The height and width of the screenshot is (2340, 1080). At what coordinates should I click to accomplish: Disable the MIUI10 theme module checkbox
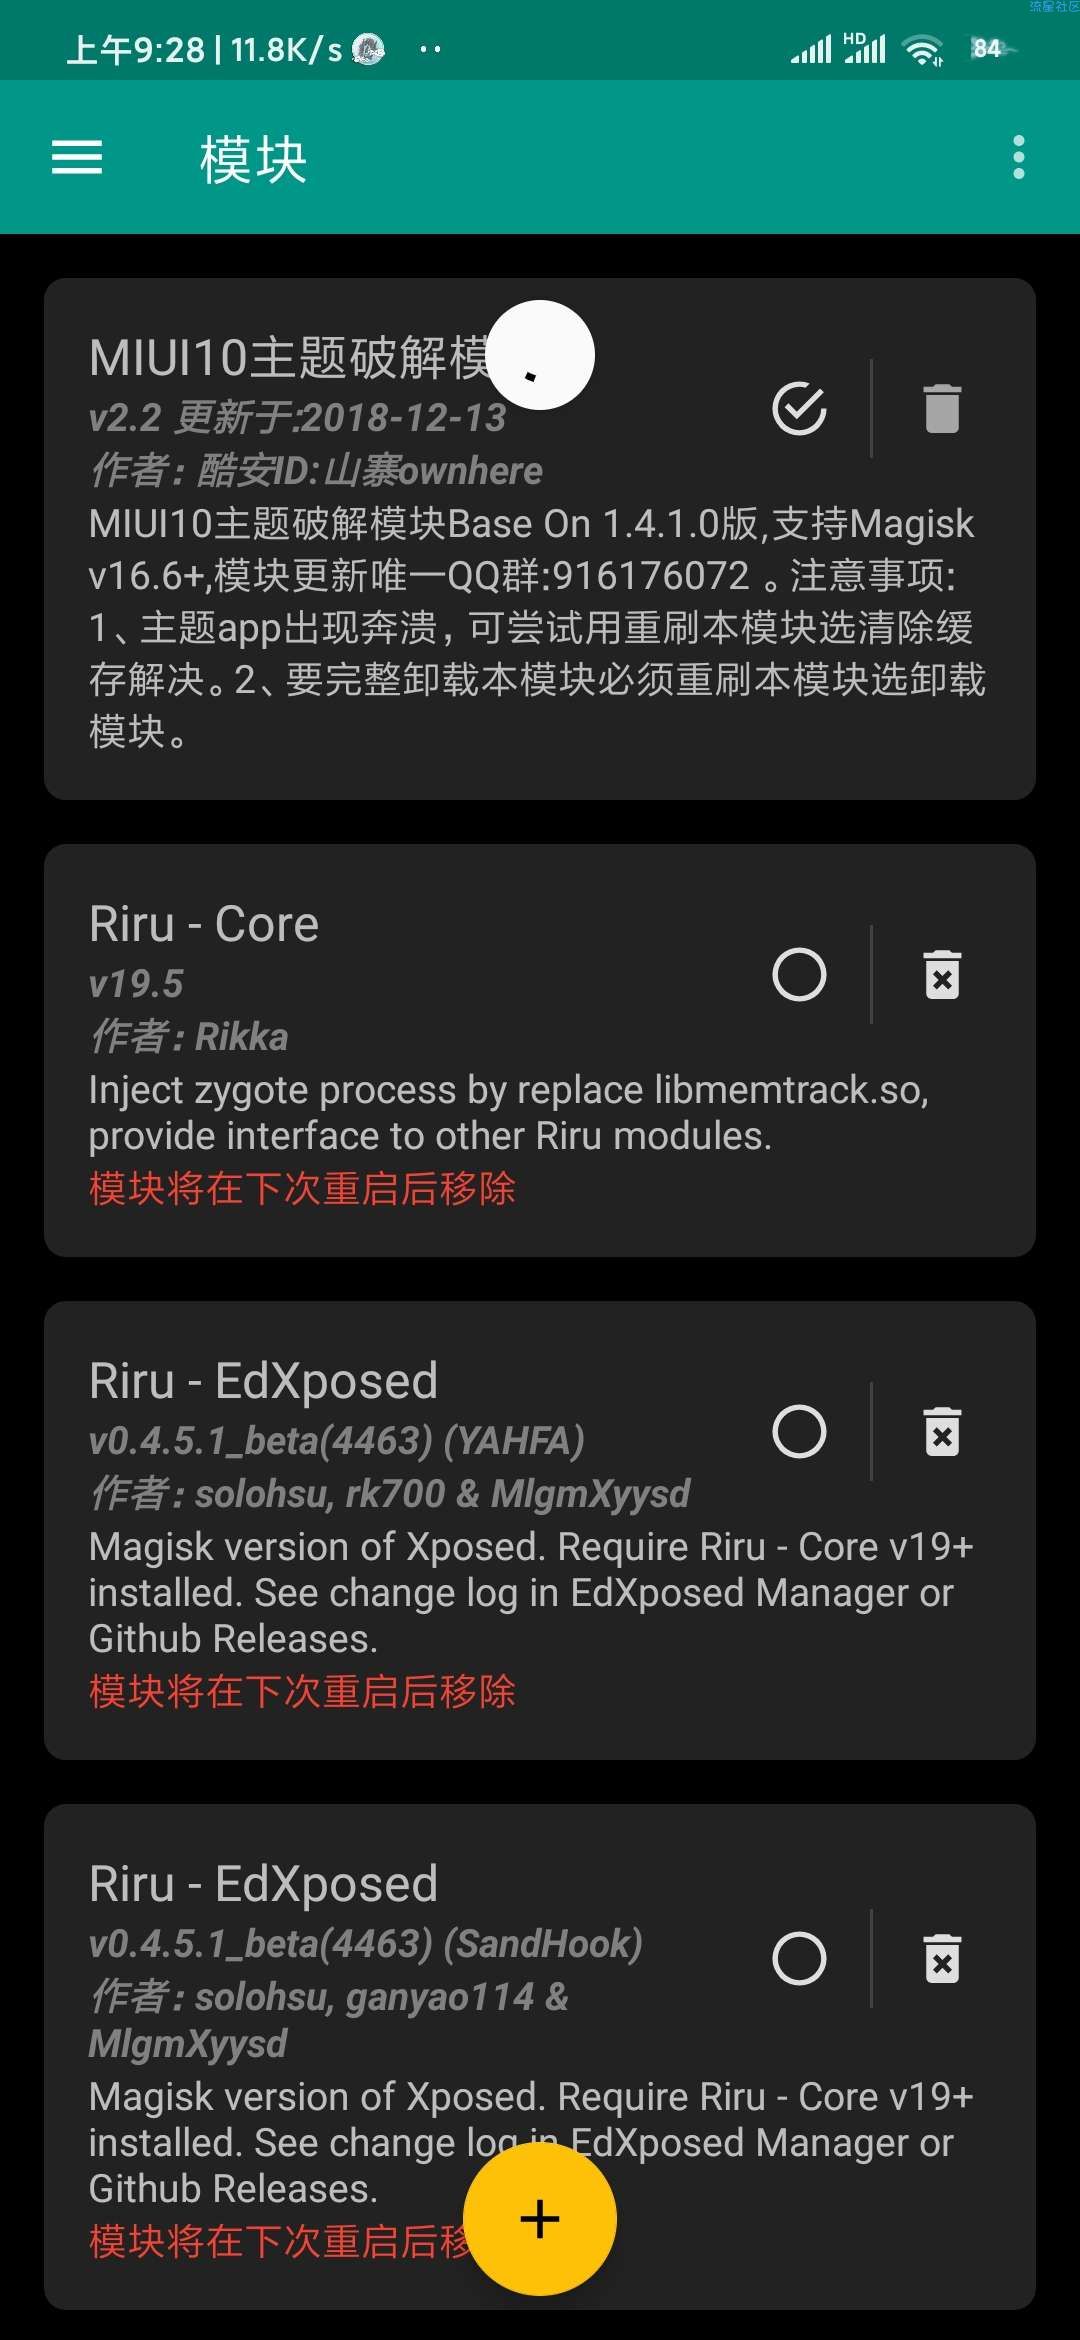[799, 408]
